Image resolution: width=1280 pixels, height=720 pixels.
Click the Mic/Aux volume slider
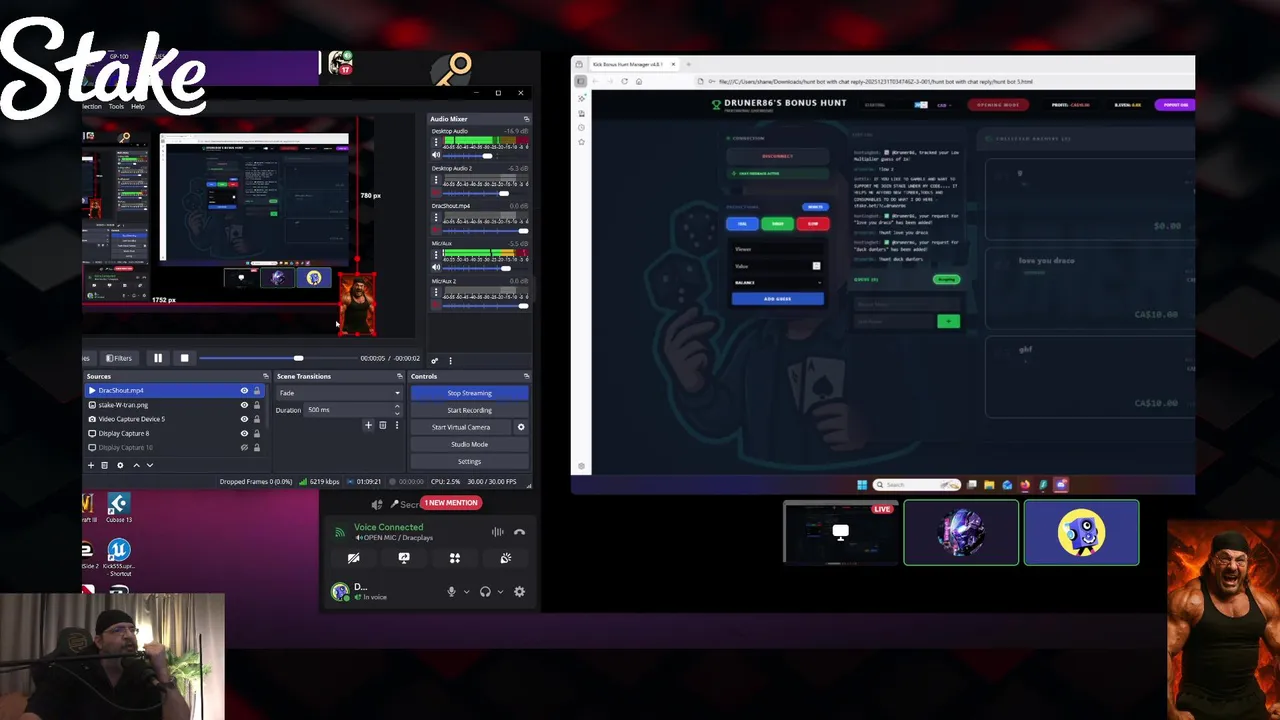click(484, 268)
